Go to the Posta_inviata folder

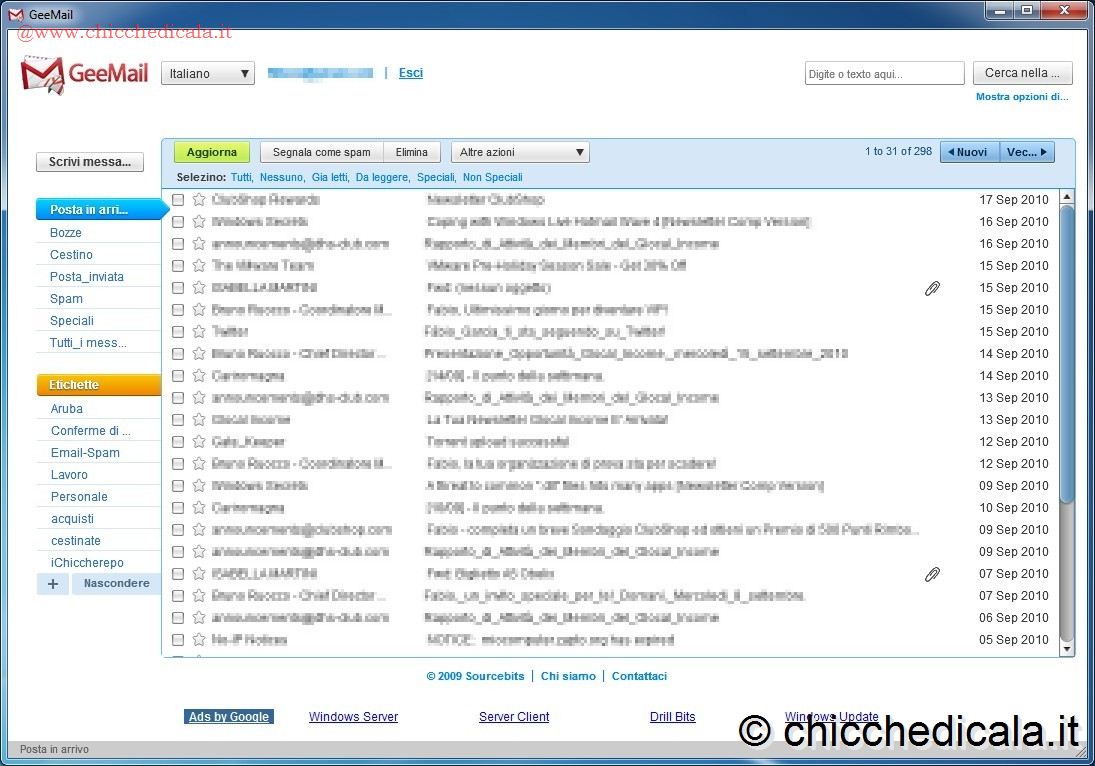click(x=87, y=277)
